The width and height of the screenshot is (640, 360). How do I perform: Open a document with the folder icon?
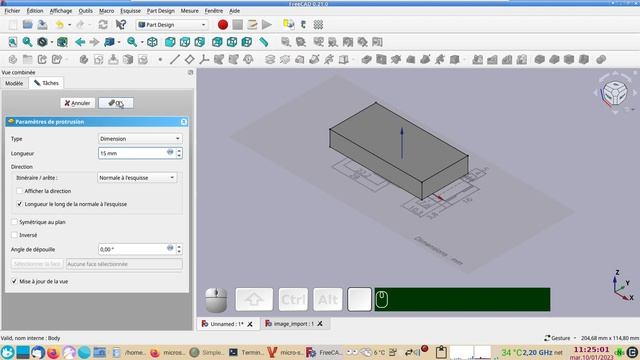pyautogui.click(x=27, y=24)
